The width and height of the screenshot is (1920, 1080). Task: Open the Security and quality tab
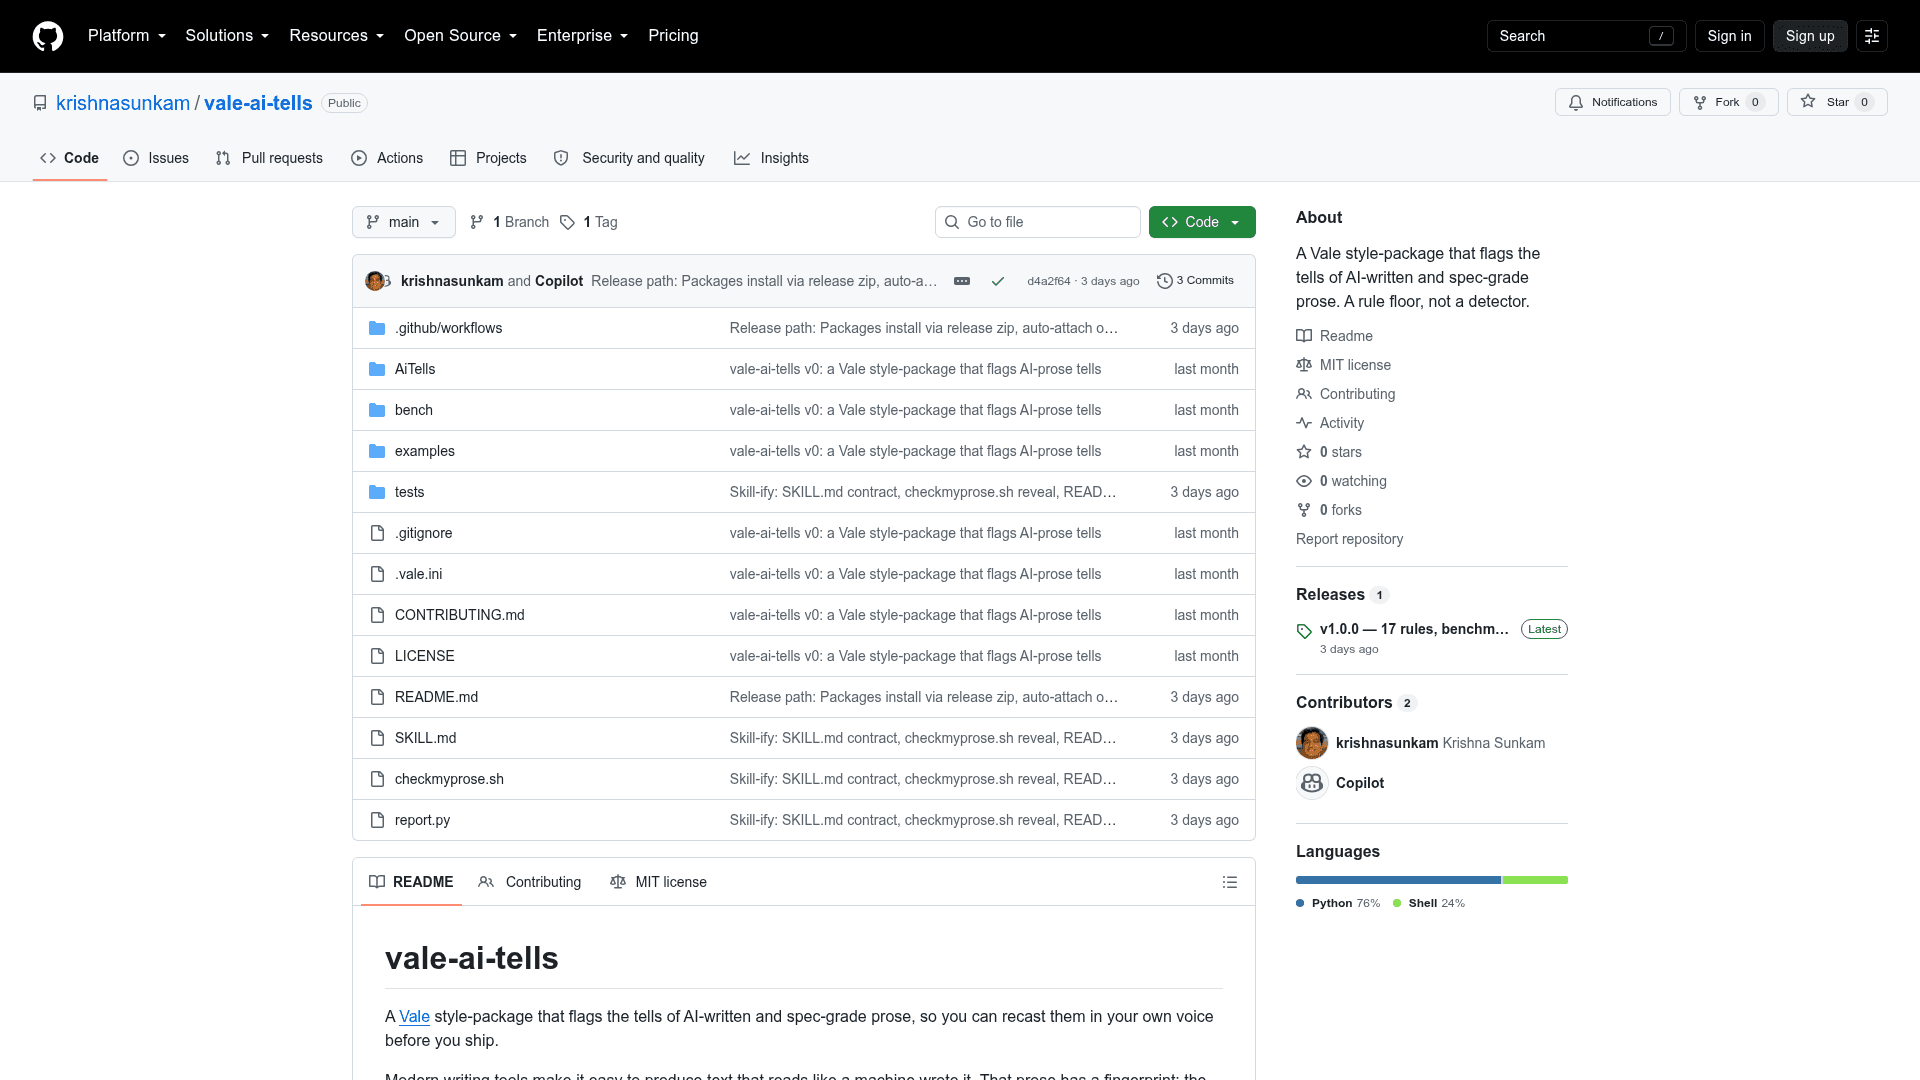coord(629,158)
